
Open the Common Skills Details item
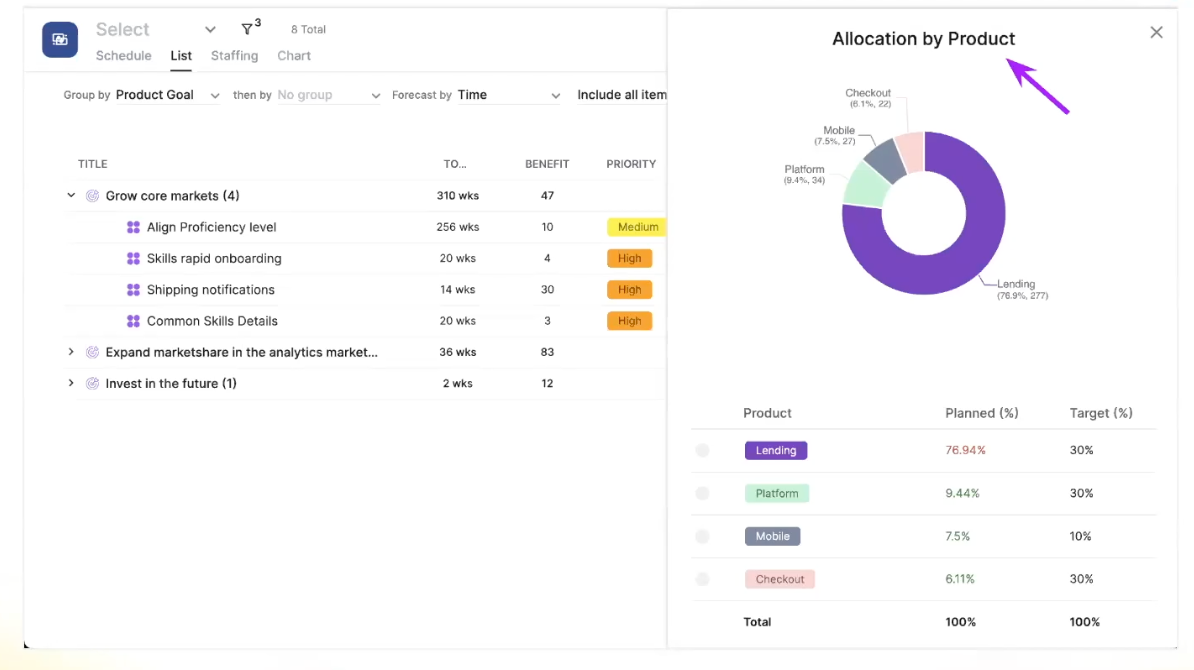tap(212, 321)
